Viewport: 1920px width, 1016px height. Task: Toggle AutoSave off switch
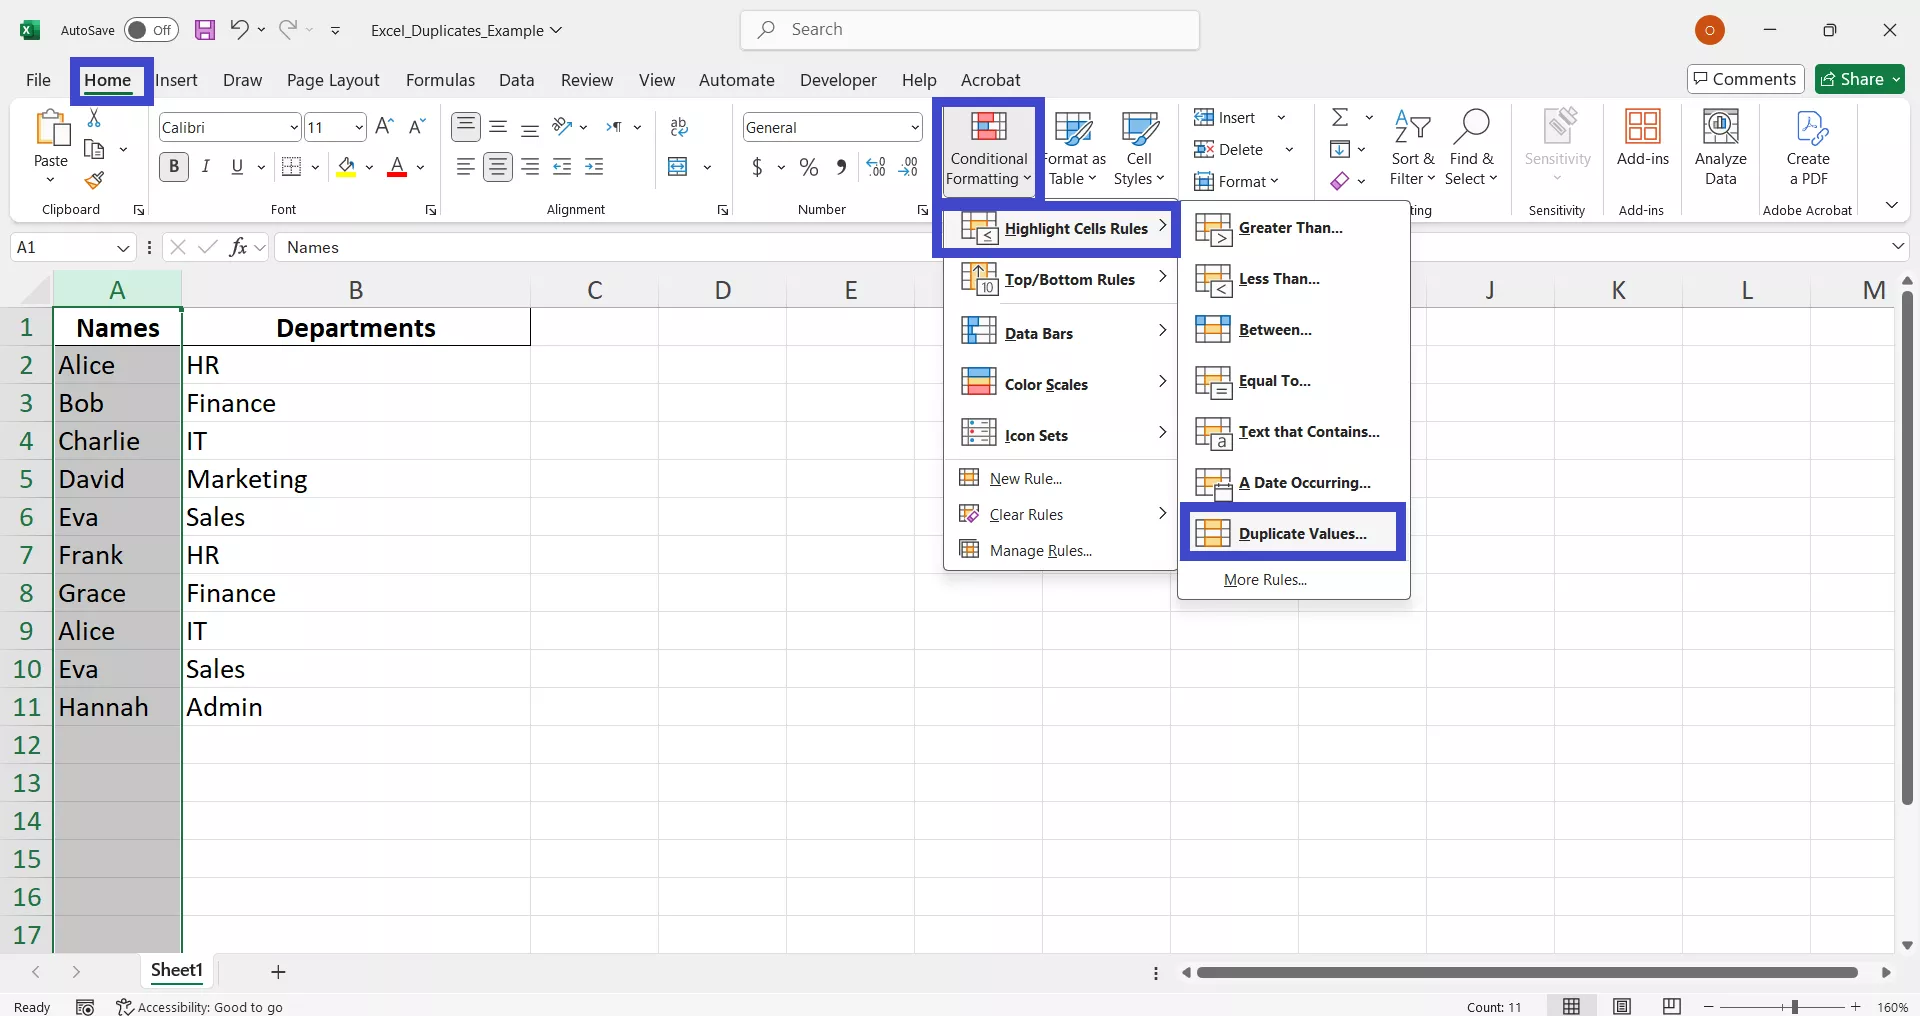[151, 30]
